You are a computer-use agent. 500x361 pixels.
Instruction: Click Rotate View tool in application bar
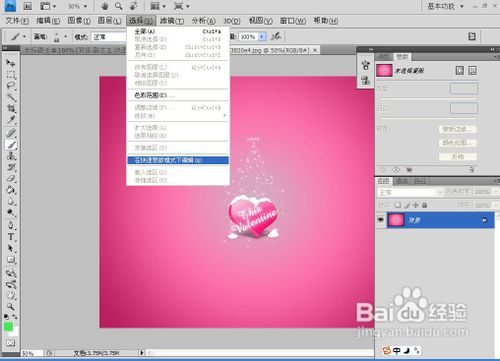click(134, 6)
